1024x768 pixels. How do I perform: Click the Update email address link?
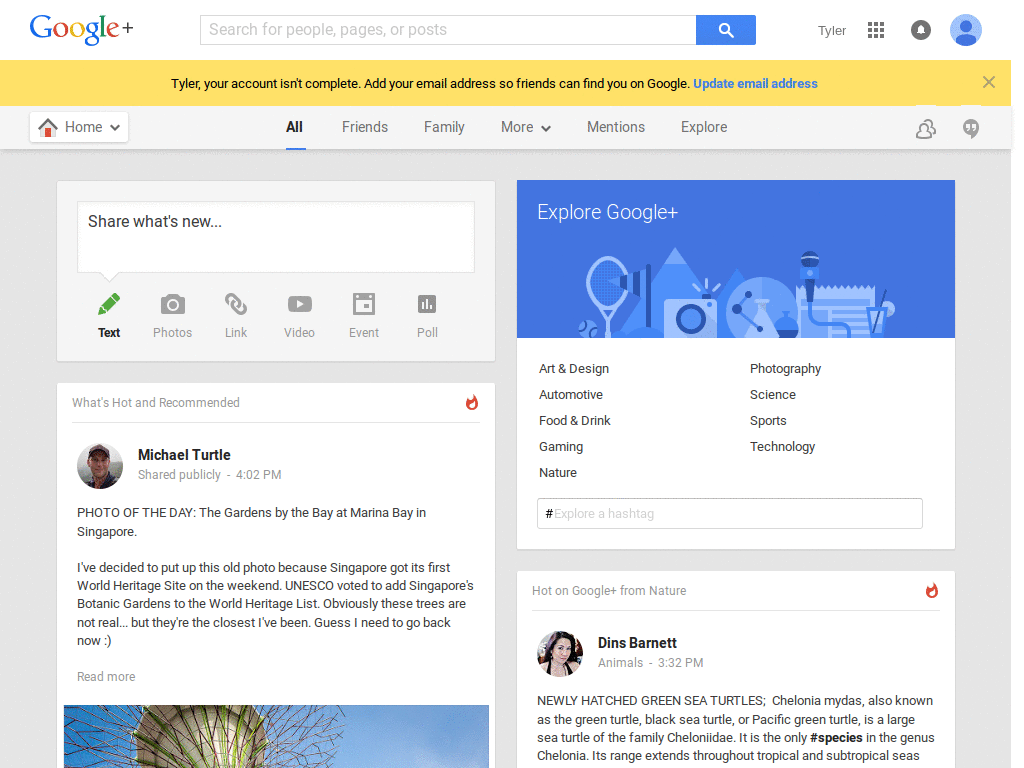(756, 84)
